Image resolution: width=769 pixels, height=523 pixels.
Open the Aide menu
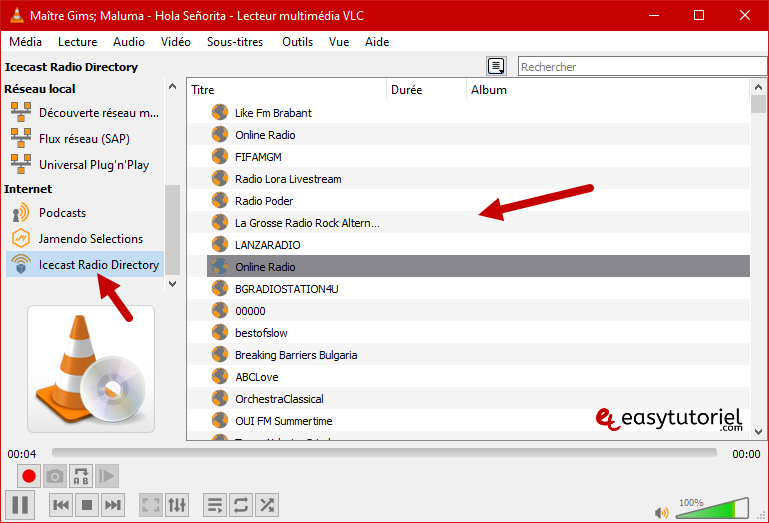[377, 42]
